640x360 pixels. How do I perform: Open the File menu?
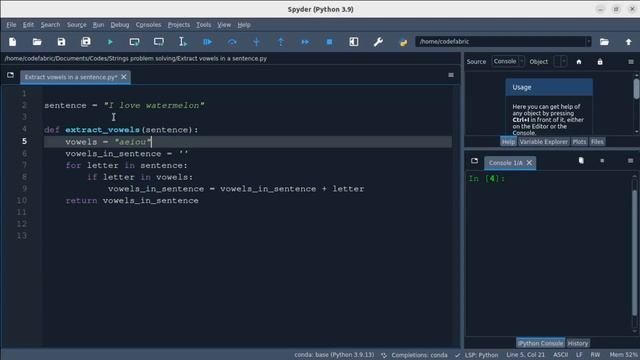click(11, 25)
